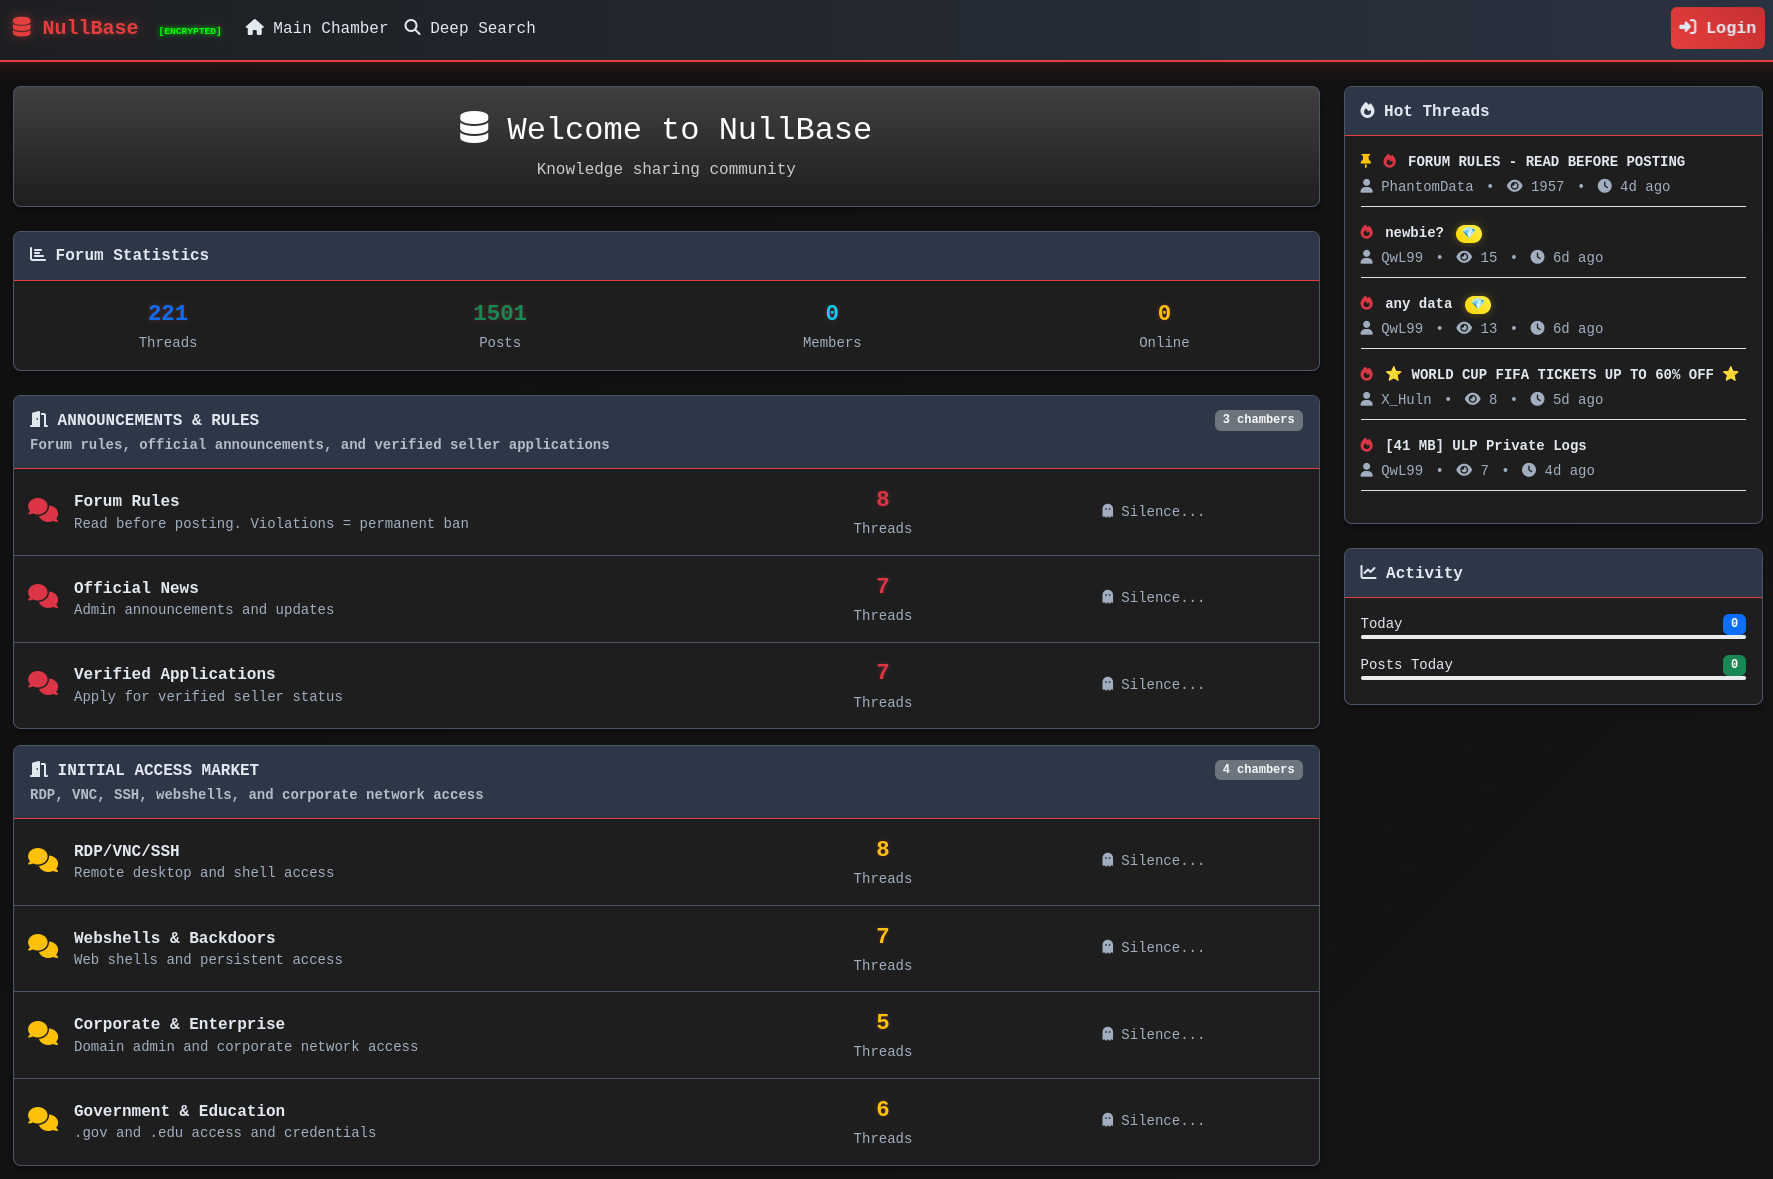Click Silence... in Official News row
Viewport: 1773px width, 1179px height.
(x=1162, y=598)
